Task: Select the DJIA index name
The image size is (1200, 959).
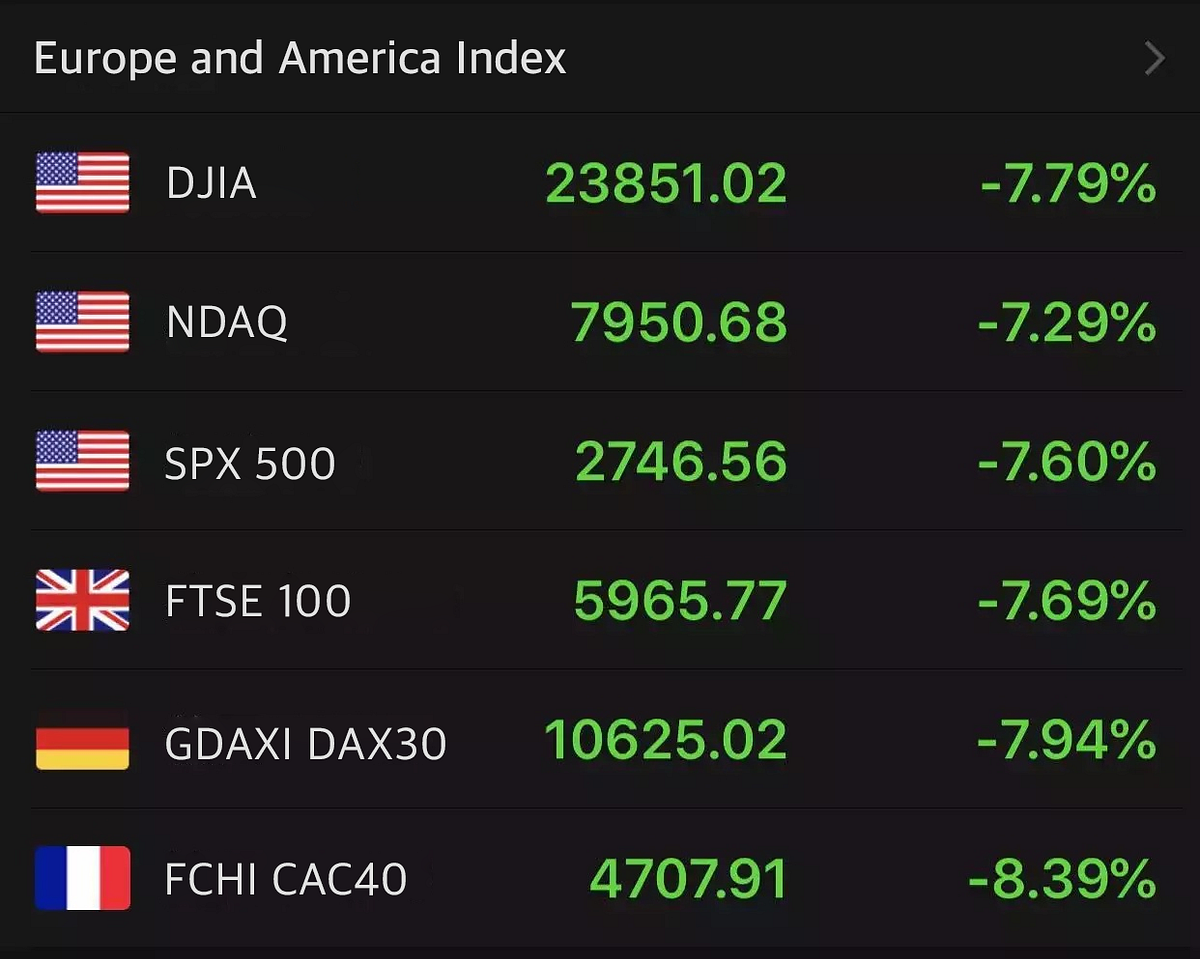Action: pyautogui.click(x=211, y=183)
